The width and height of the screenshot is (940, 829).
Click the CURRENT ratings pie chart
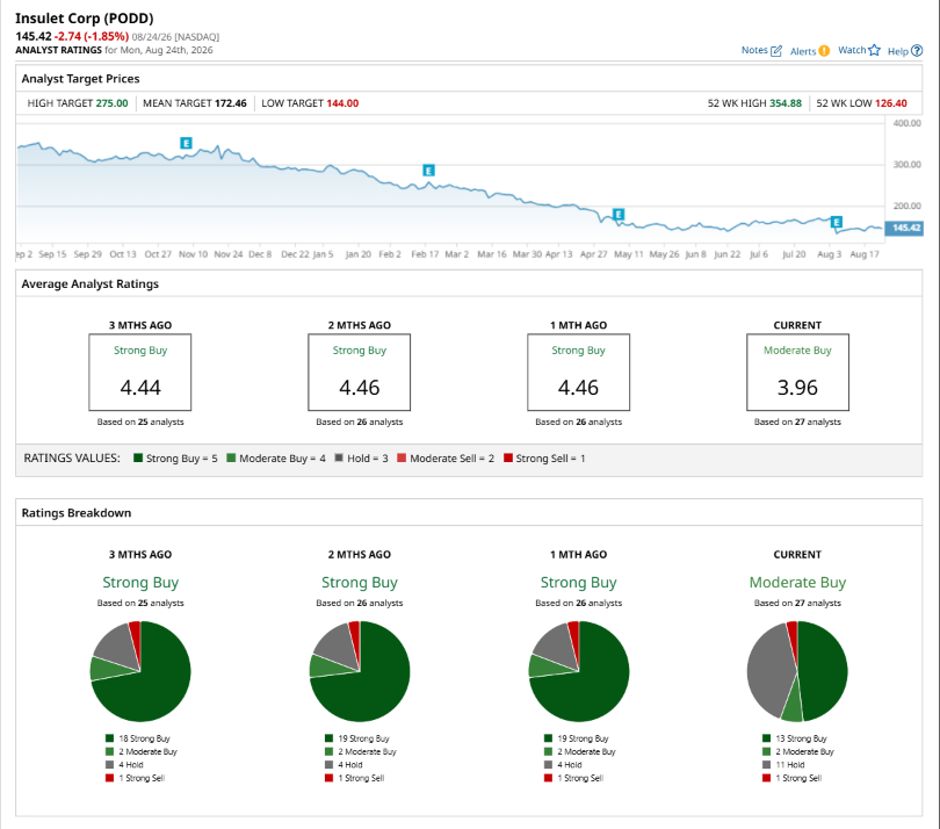(797, 671)
